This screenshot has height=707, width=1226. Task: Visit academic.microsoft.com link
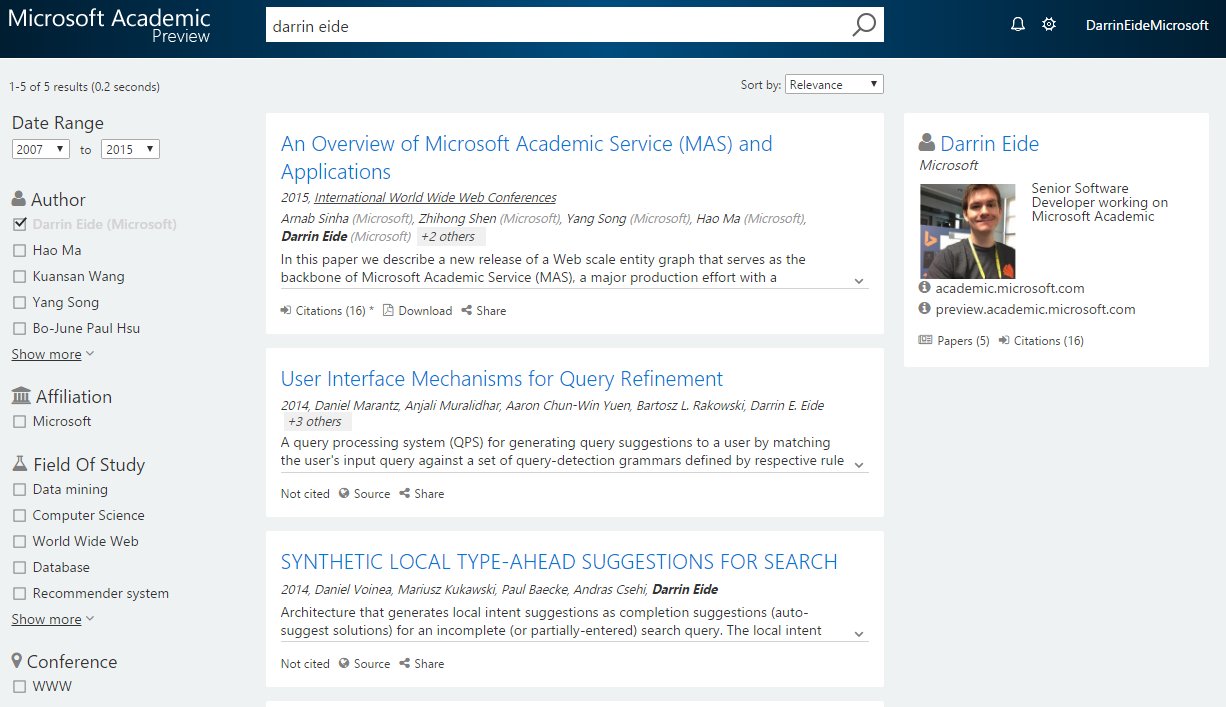(1010, 288)
